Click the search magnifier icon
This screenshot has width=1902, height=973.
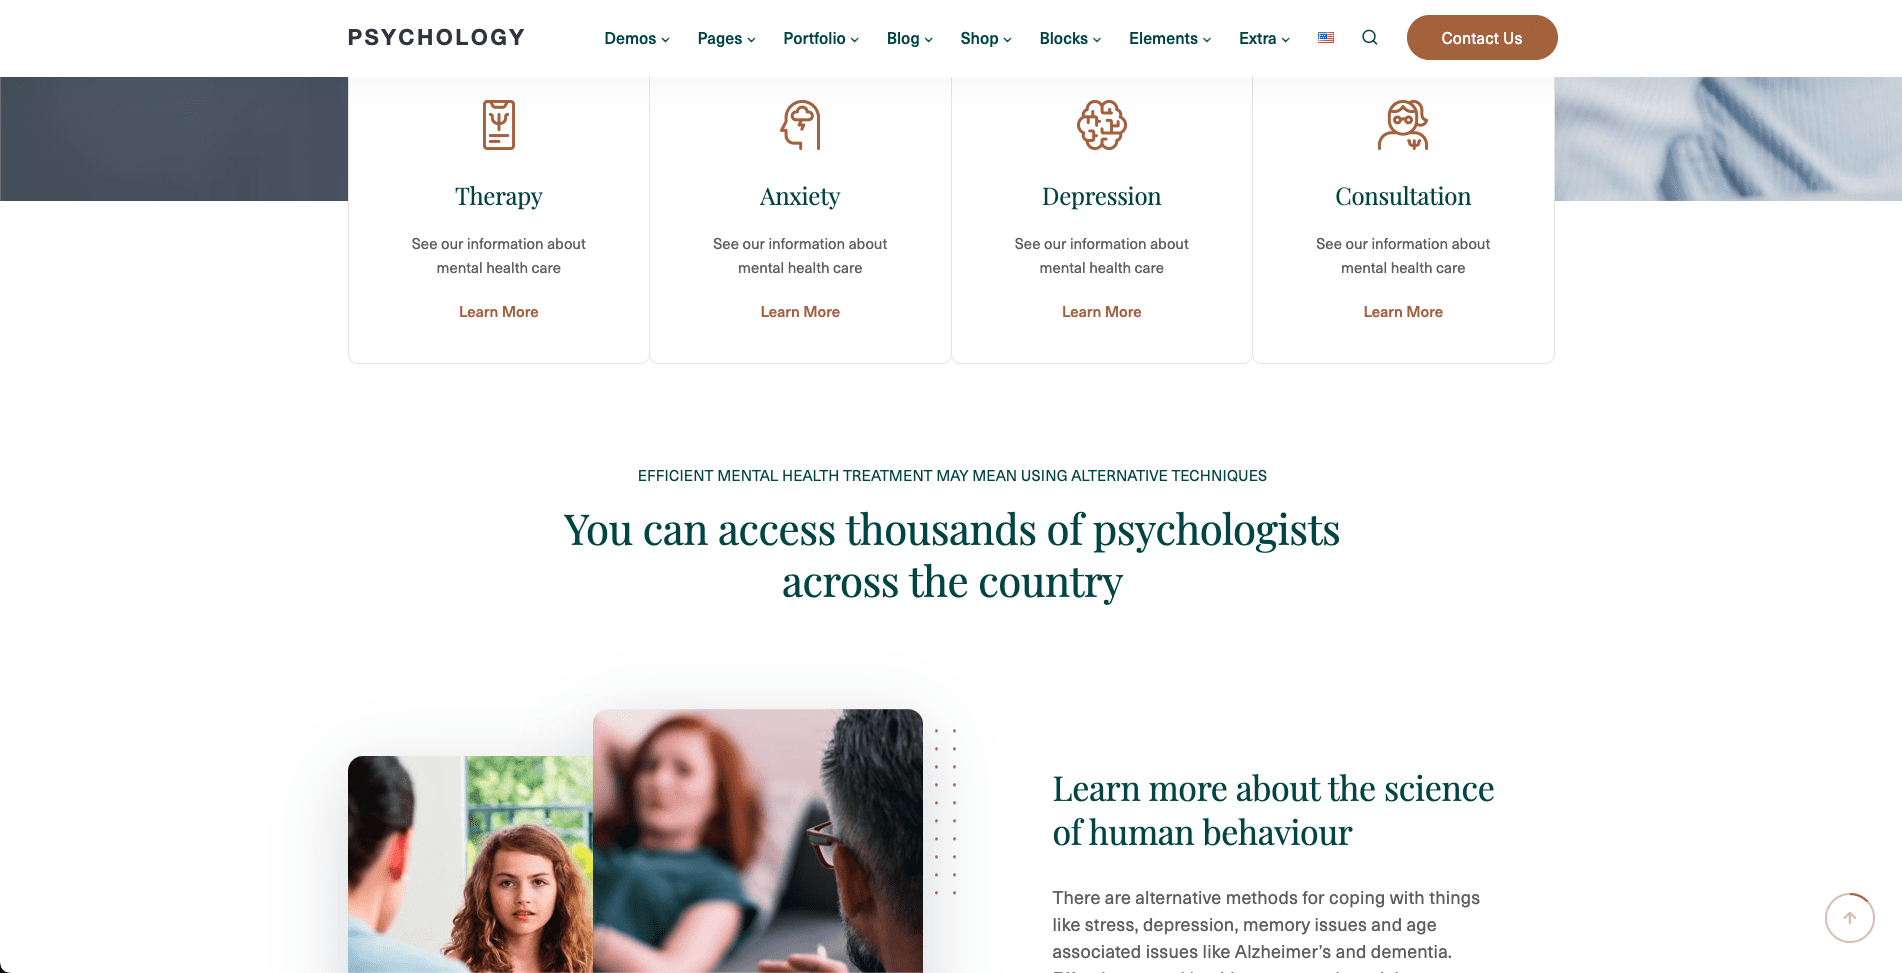[x=1370, y=38]
